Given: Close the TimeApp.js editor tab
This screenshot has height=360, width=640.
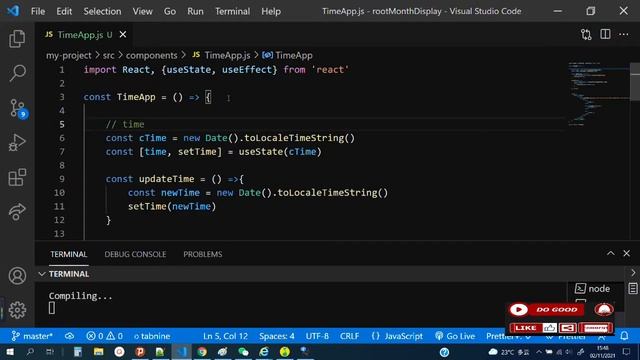Looking at the screenshot, I should pos(123,35).
